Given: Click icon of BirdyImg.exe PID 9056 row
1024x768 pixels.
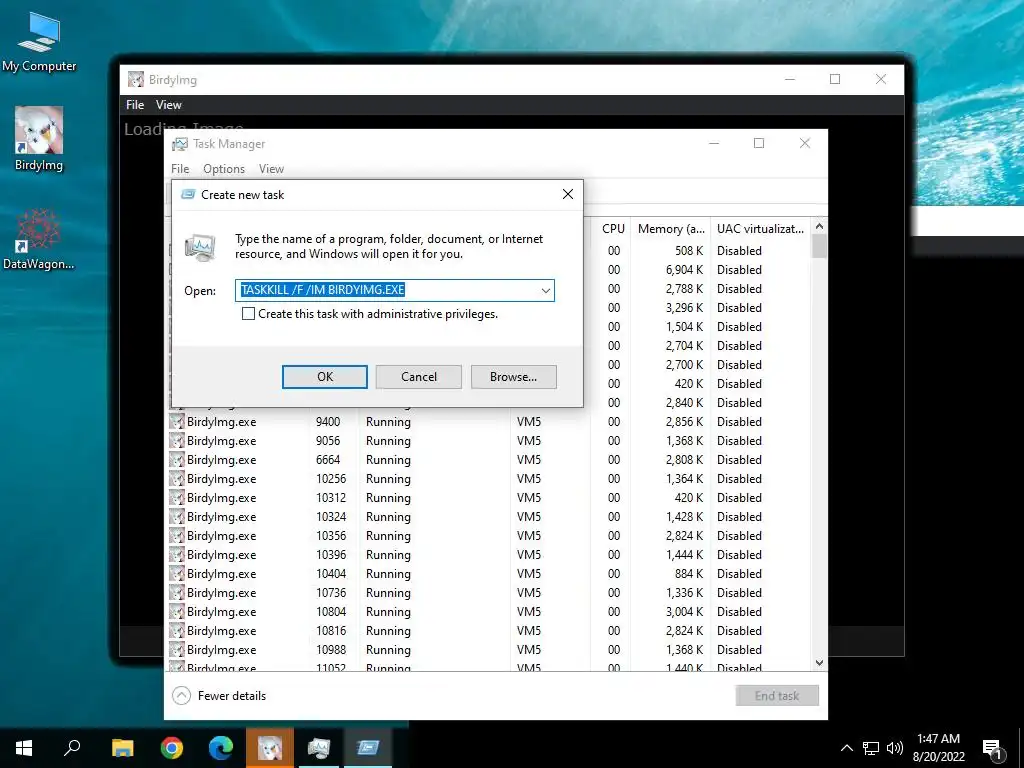Looking at the screenshot, I should [176, 441].
